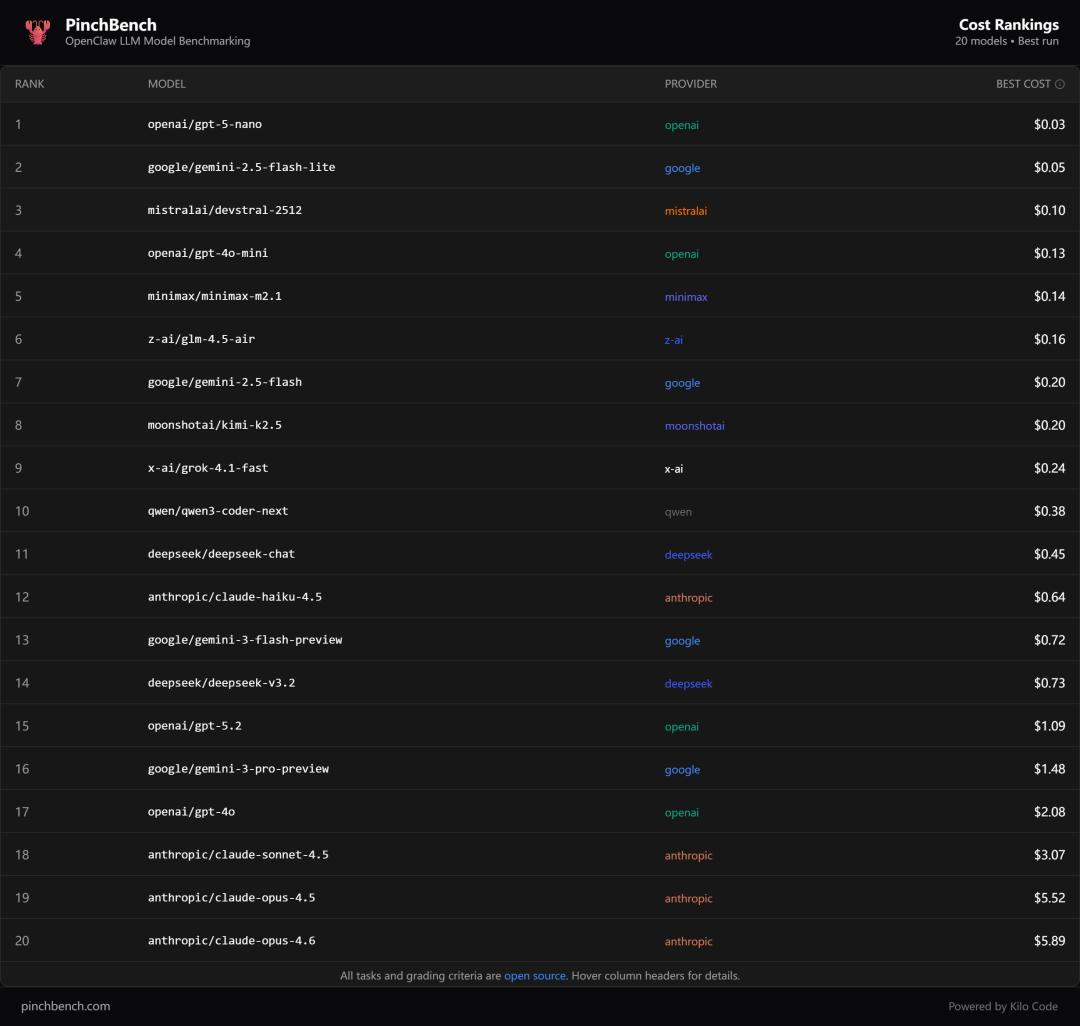The height and width of the screenshot is (1026, 1080).
Task: Select openai/gpt-4o model in rank 17
Action: (x=191, y=812)
